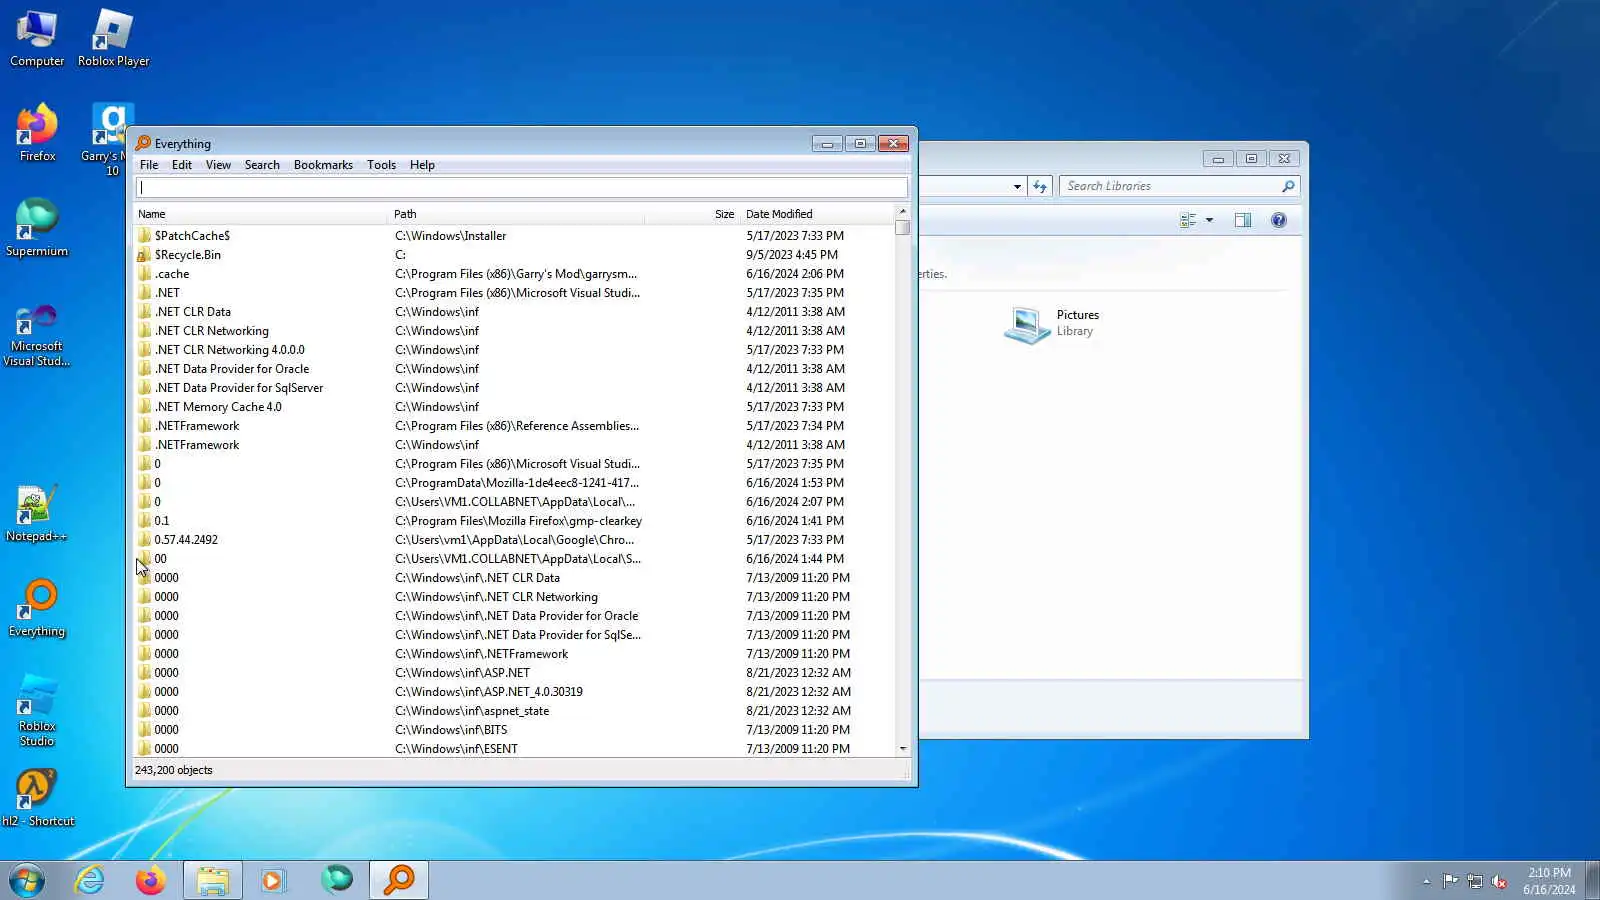
Task: Select the .NET CLR Networking 4.0.0.0 result
Action: [229, 350]
